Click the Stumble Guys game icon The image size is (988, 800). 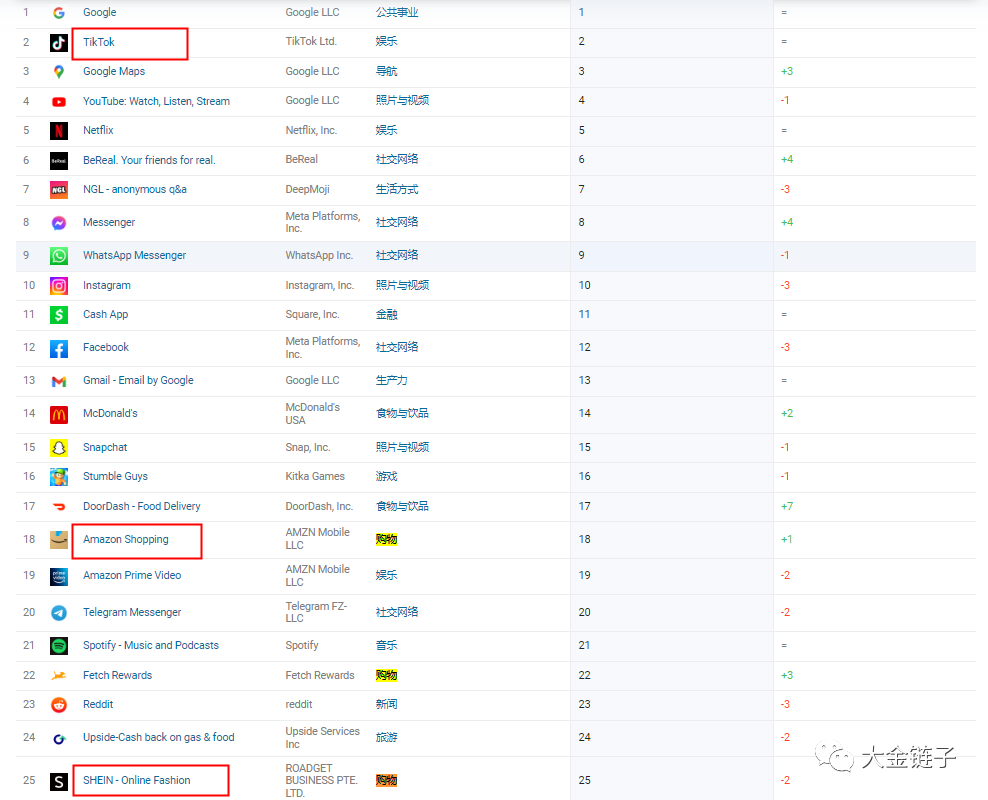tap(59, 477)
